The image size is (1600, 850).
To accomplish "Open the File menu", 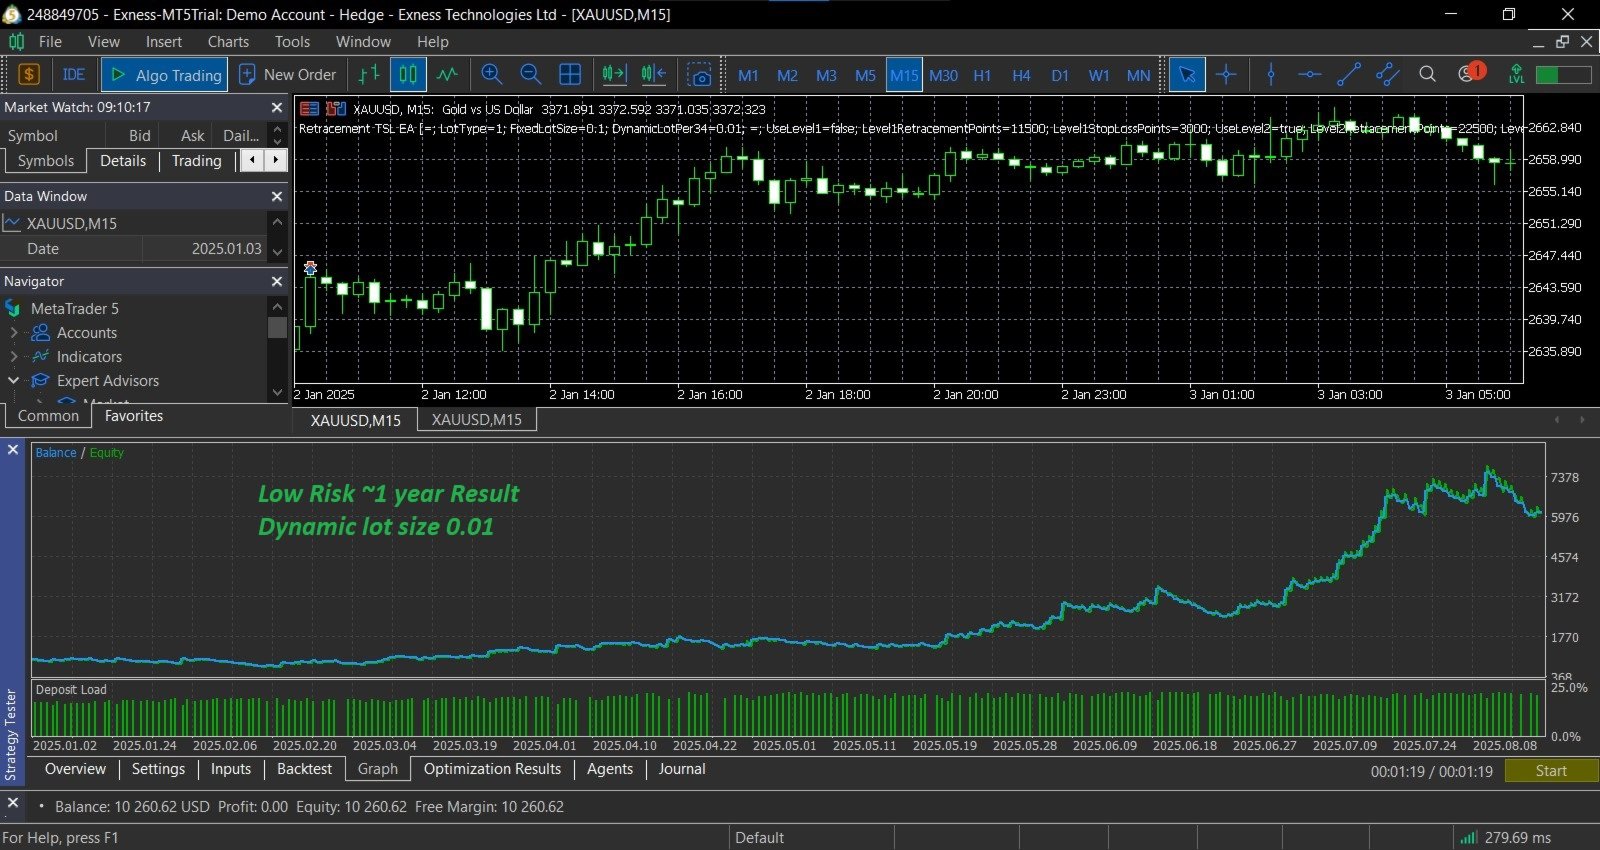I will click(x=50, y=42).
